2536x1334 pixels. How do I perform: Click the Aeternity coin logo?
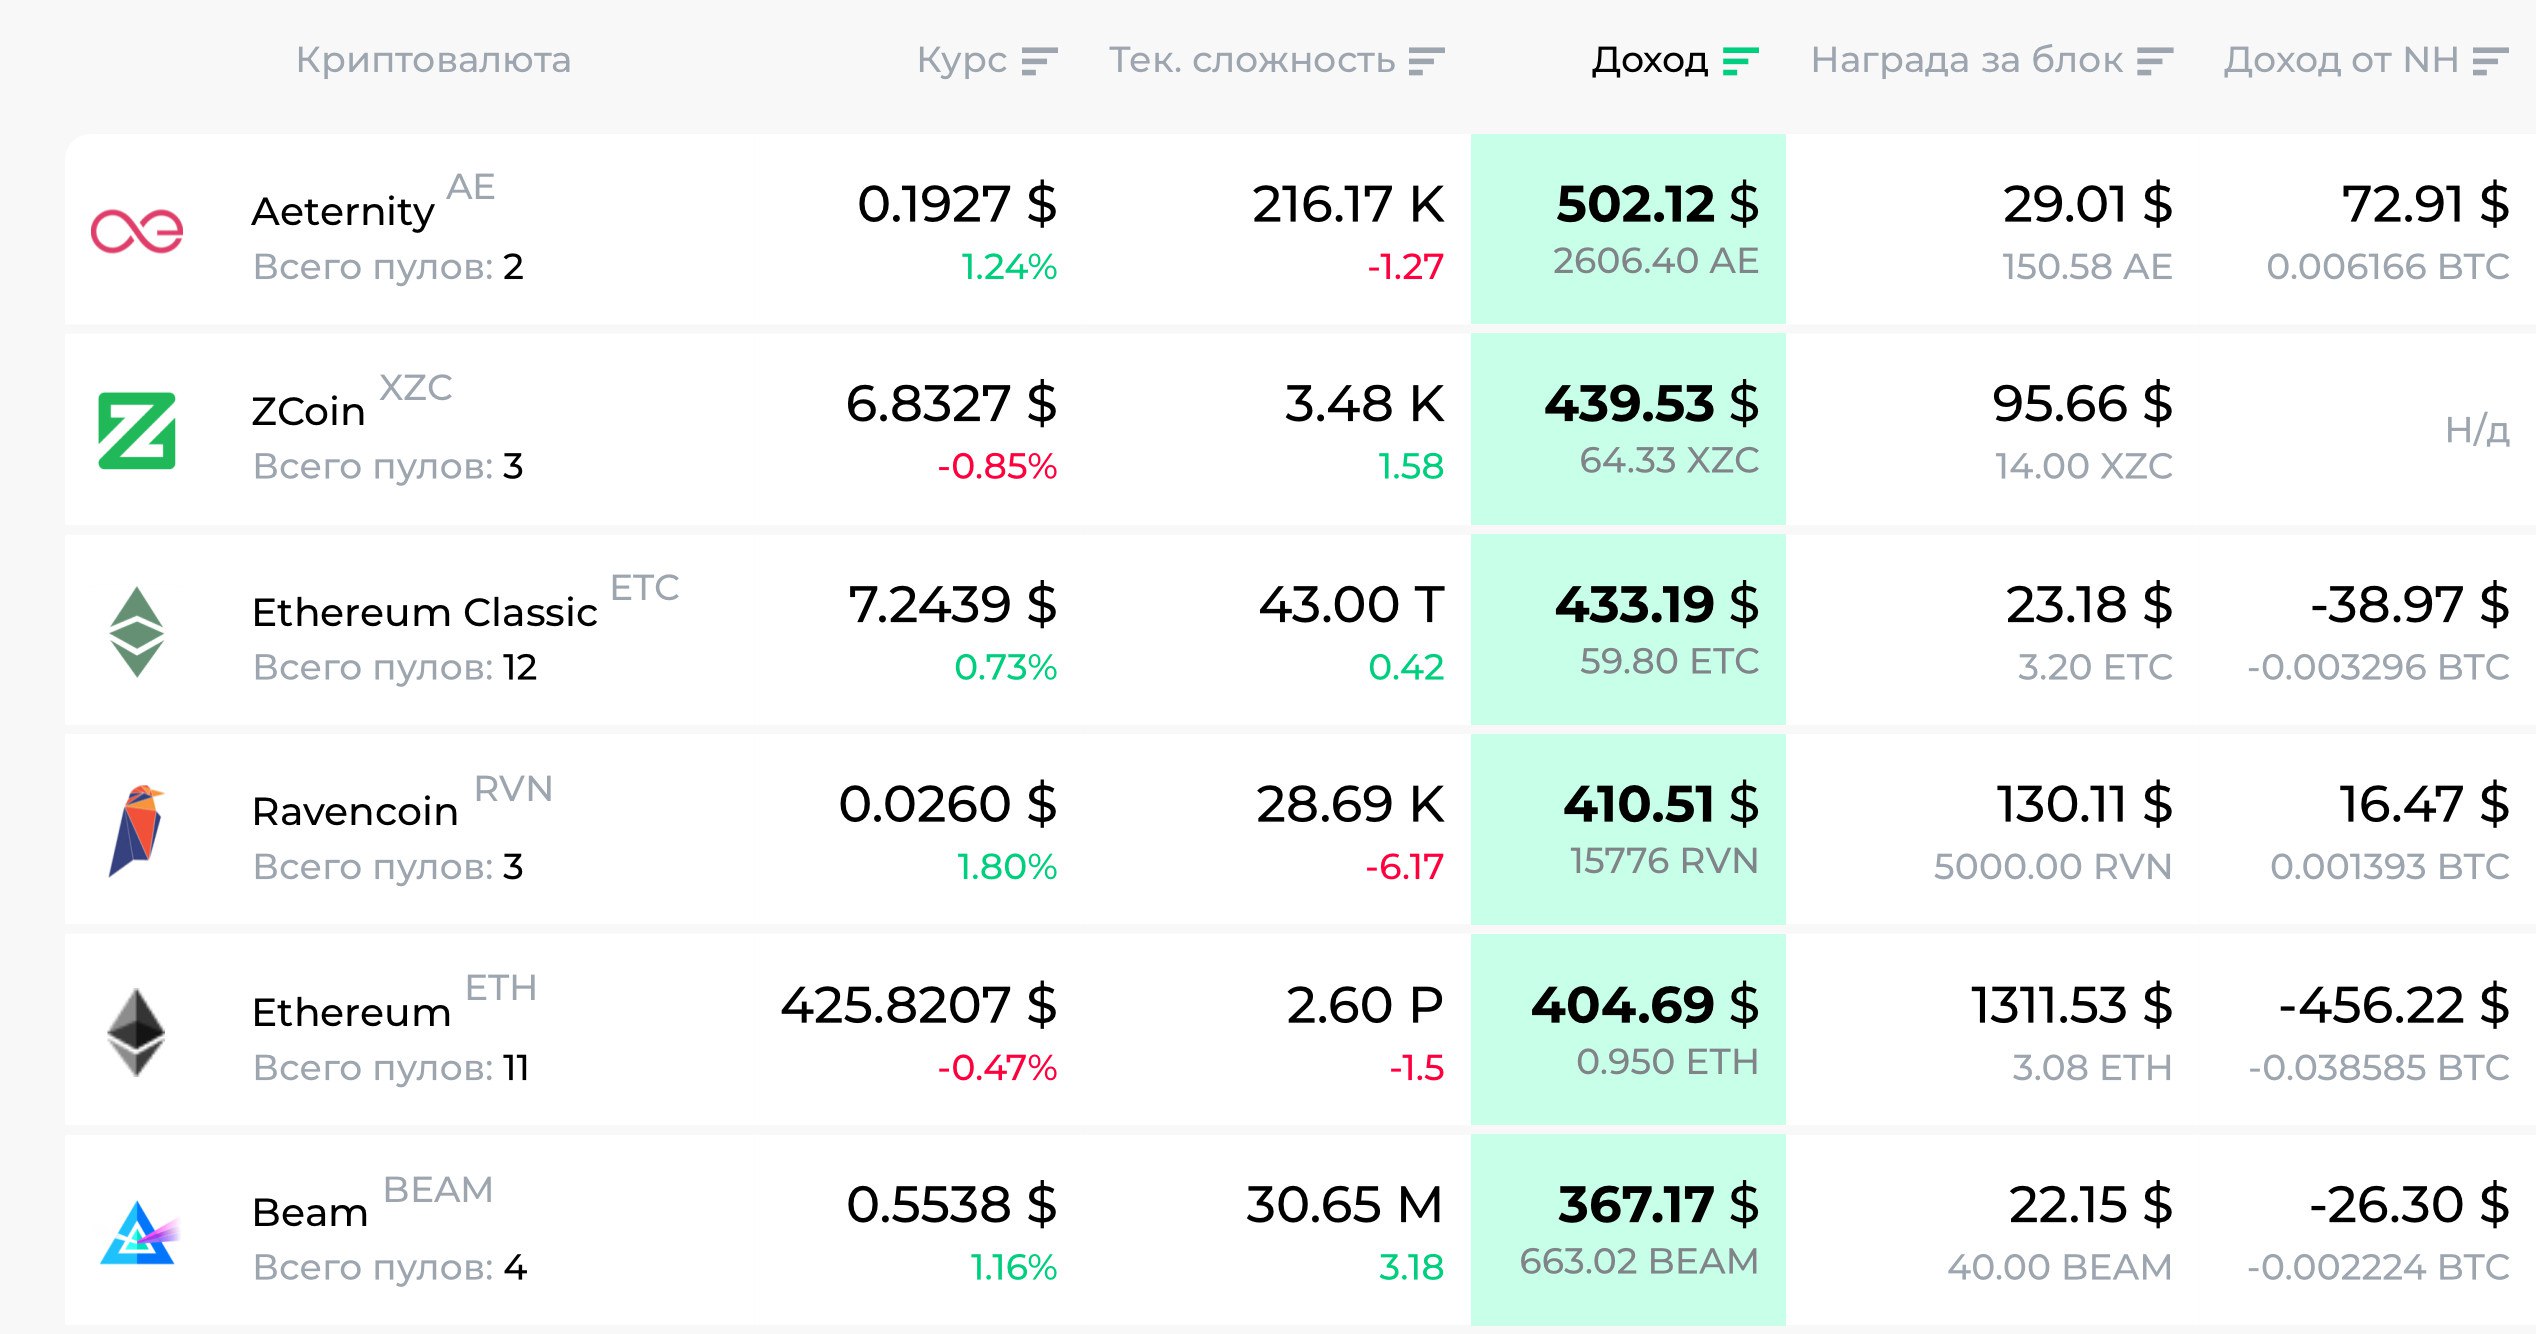pyautogui.click(x=137, y=231)
